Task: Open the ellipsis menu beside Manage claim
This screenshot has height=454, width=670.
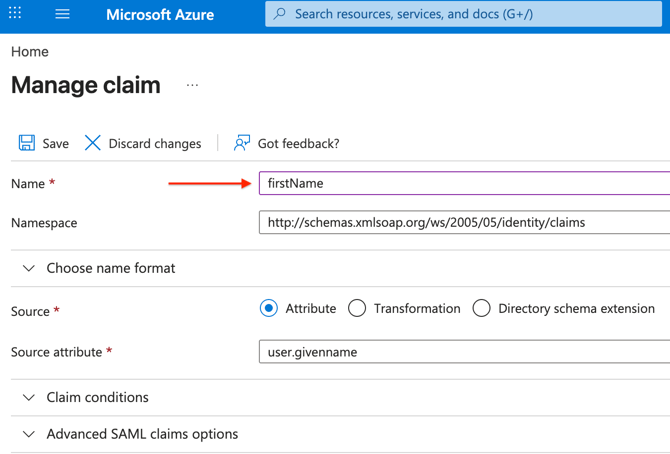Action: coord(192,86)
